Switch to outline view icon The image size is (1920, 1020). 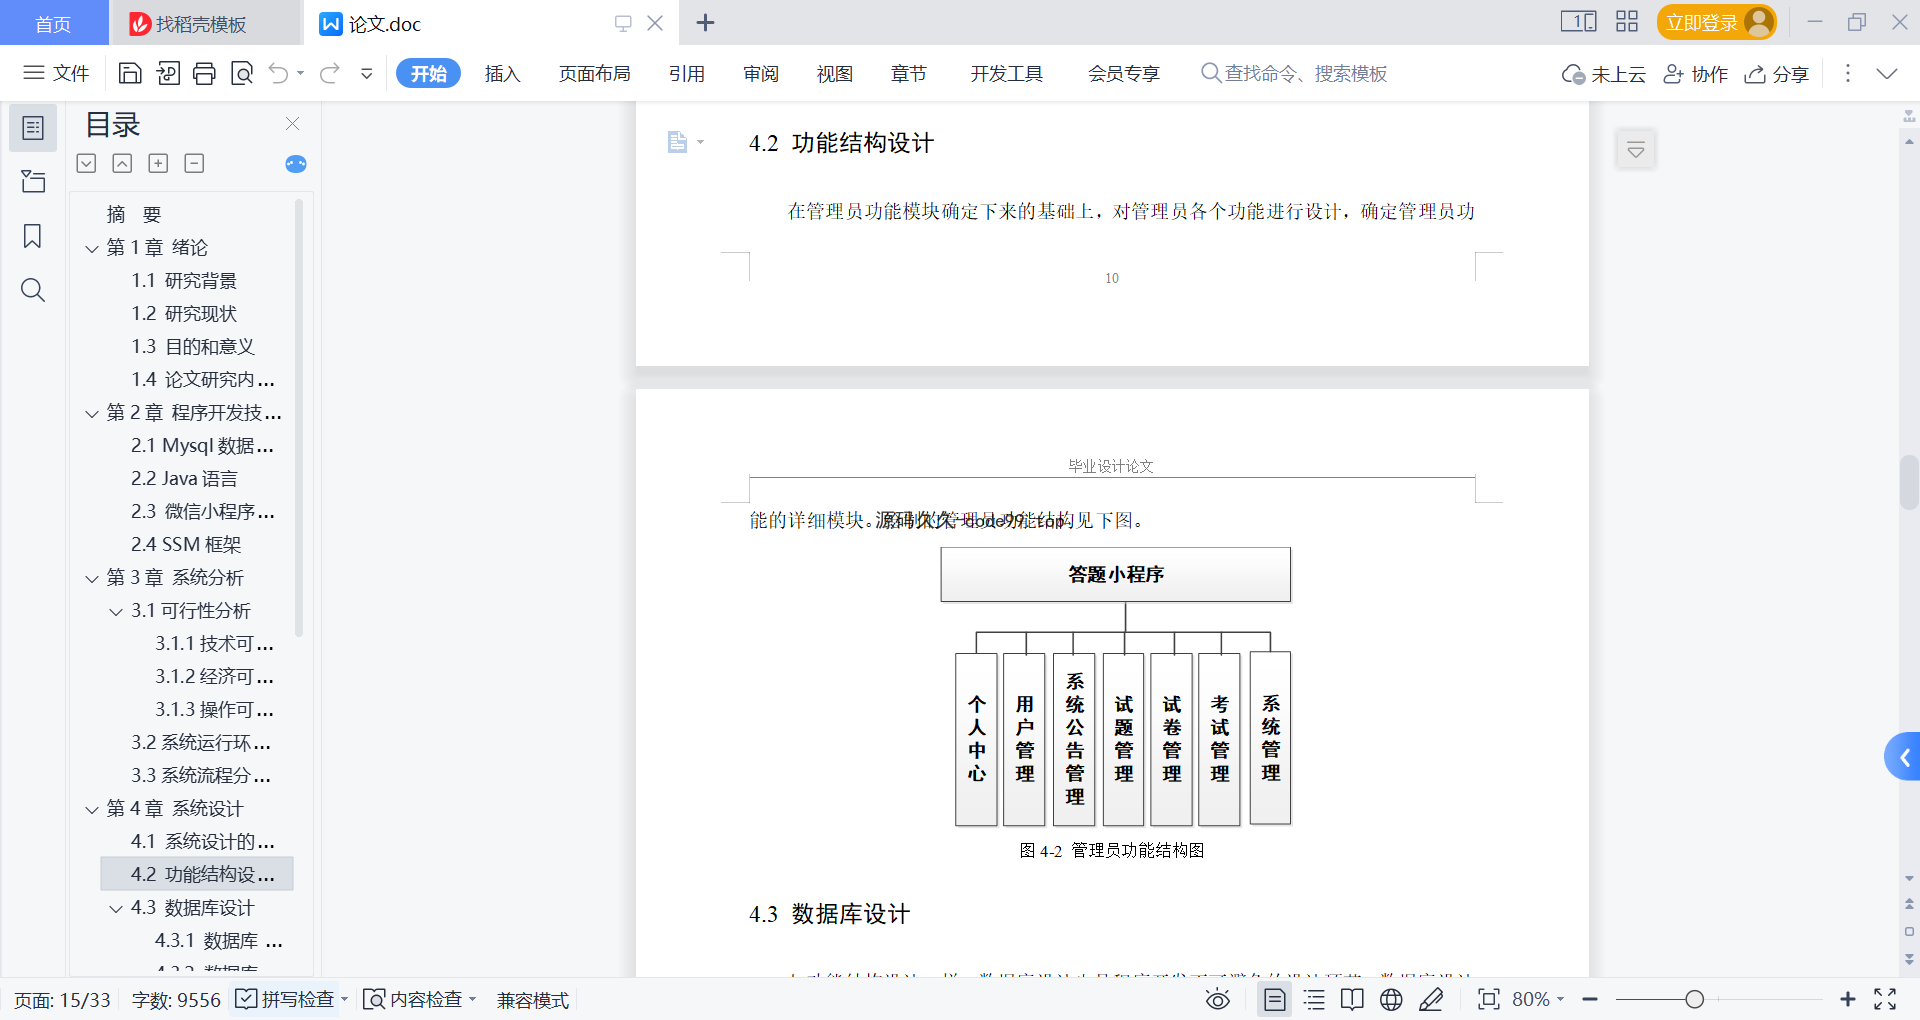[x=1314, y=999]
